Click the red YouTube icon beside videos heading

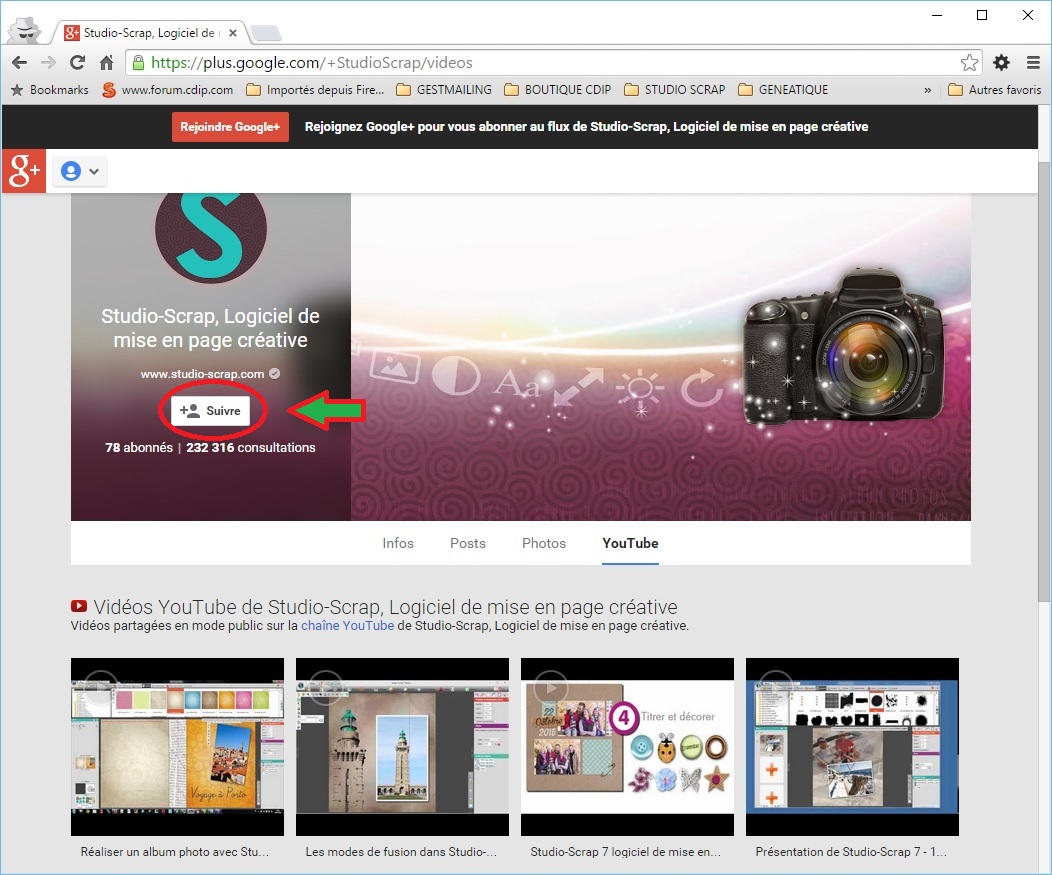pos(78,606)
